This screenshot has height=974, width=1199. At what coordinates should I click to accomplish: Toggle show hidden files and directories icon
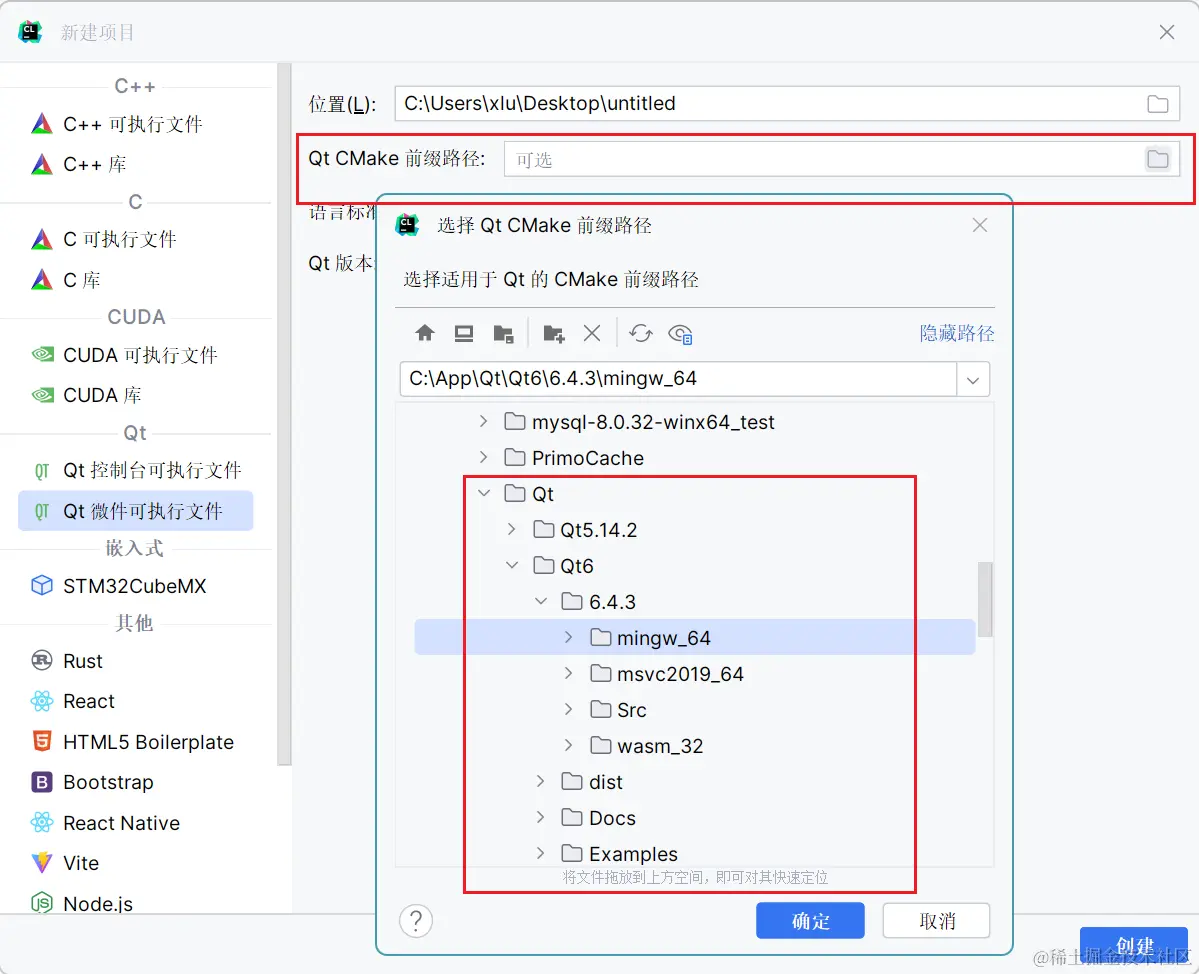tap(681, 334)
